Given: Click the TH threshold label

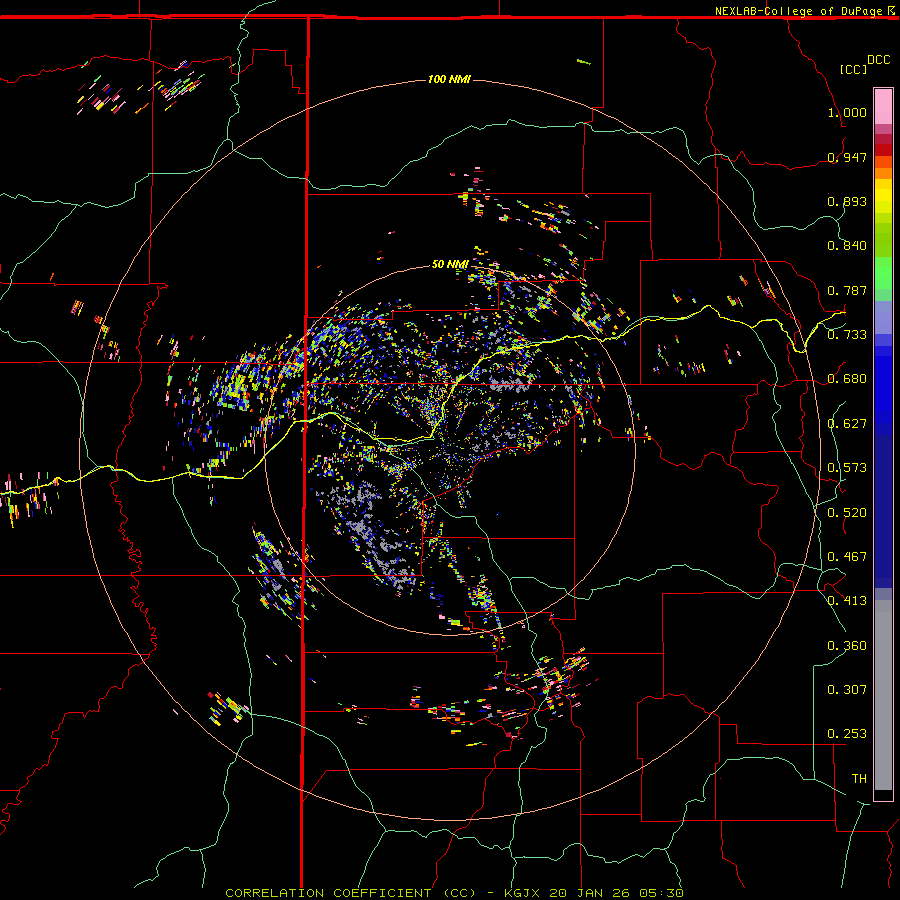Looking at the screenshot, I should coord(859,779).
